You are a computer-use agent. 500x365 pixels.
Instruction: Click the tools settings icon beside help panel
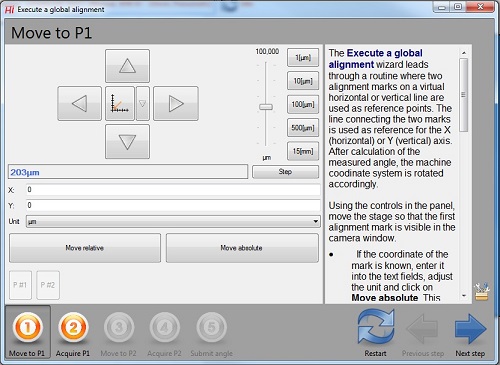point(482,292)
